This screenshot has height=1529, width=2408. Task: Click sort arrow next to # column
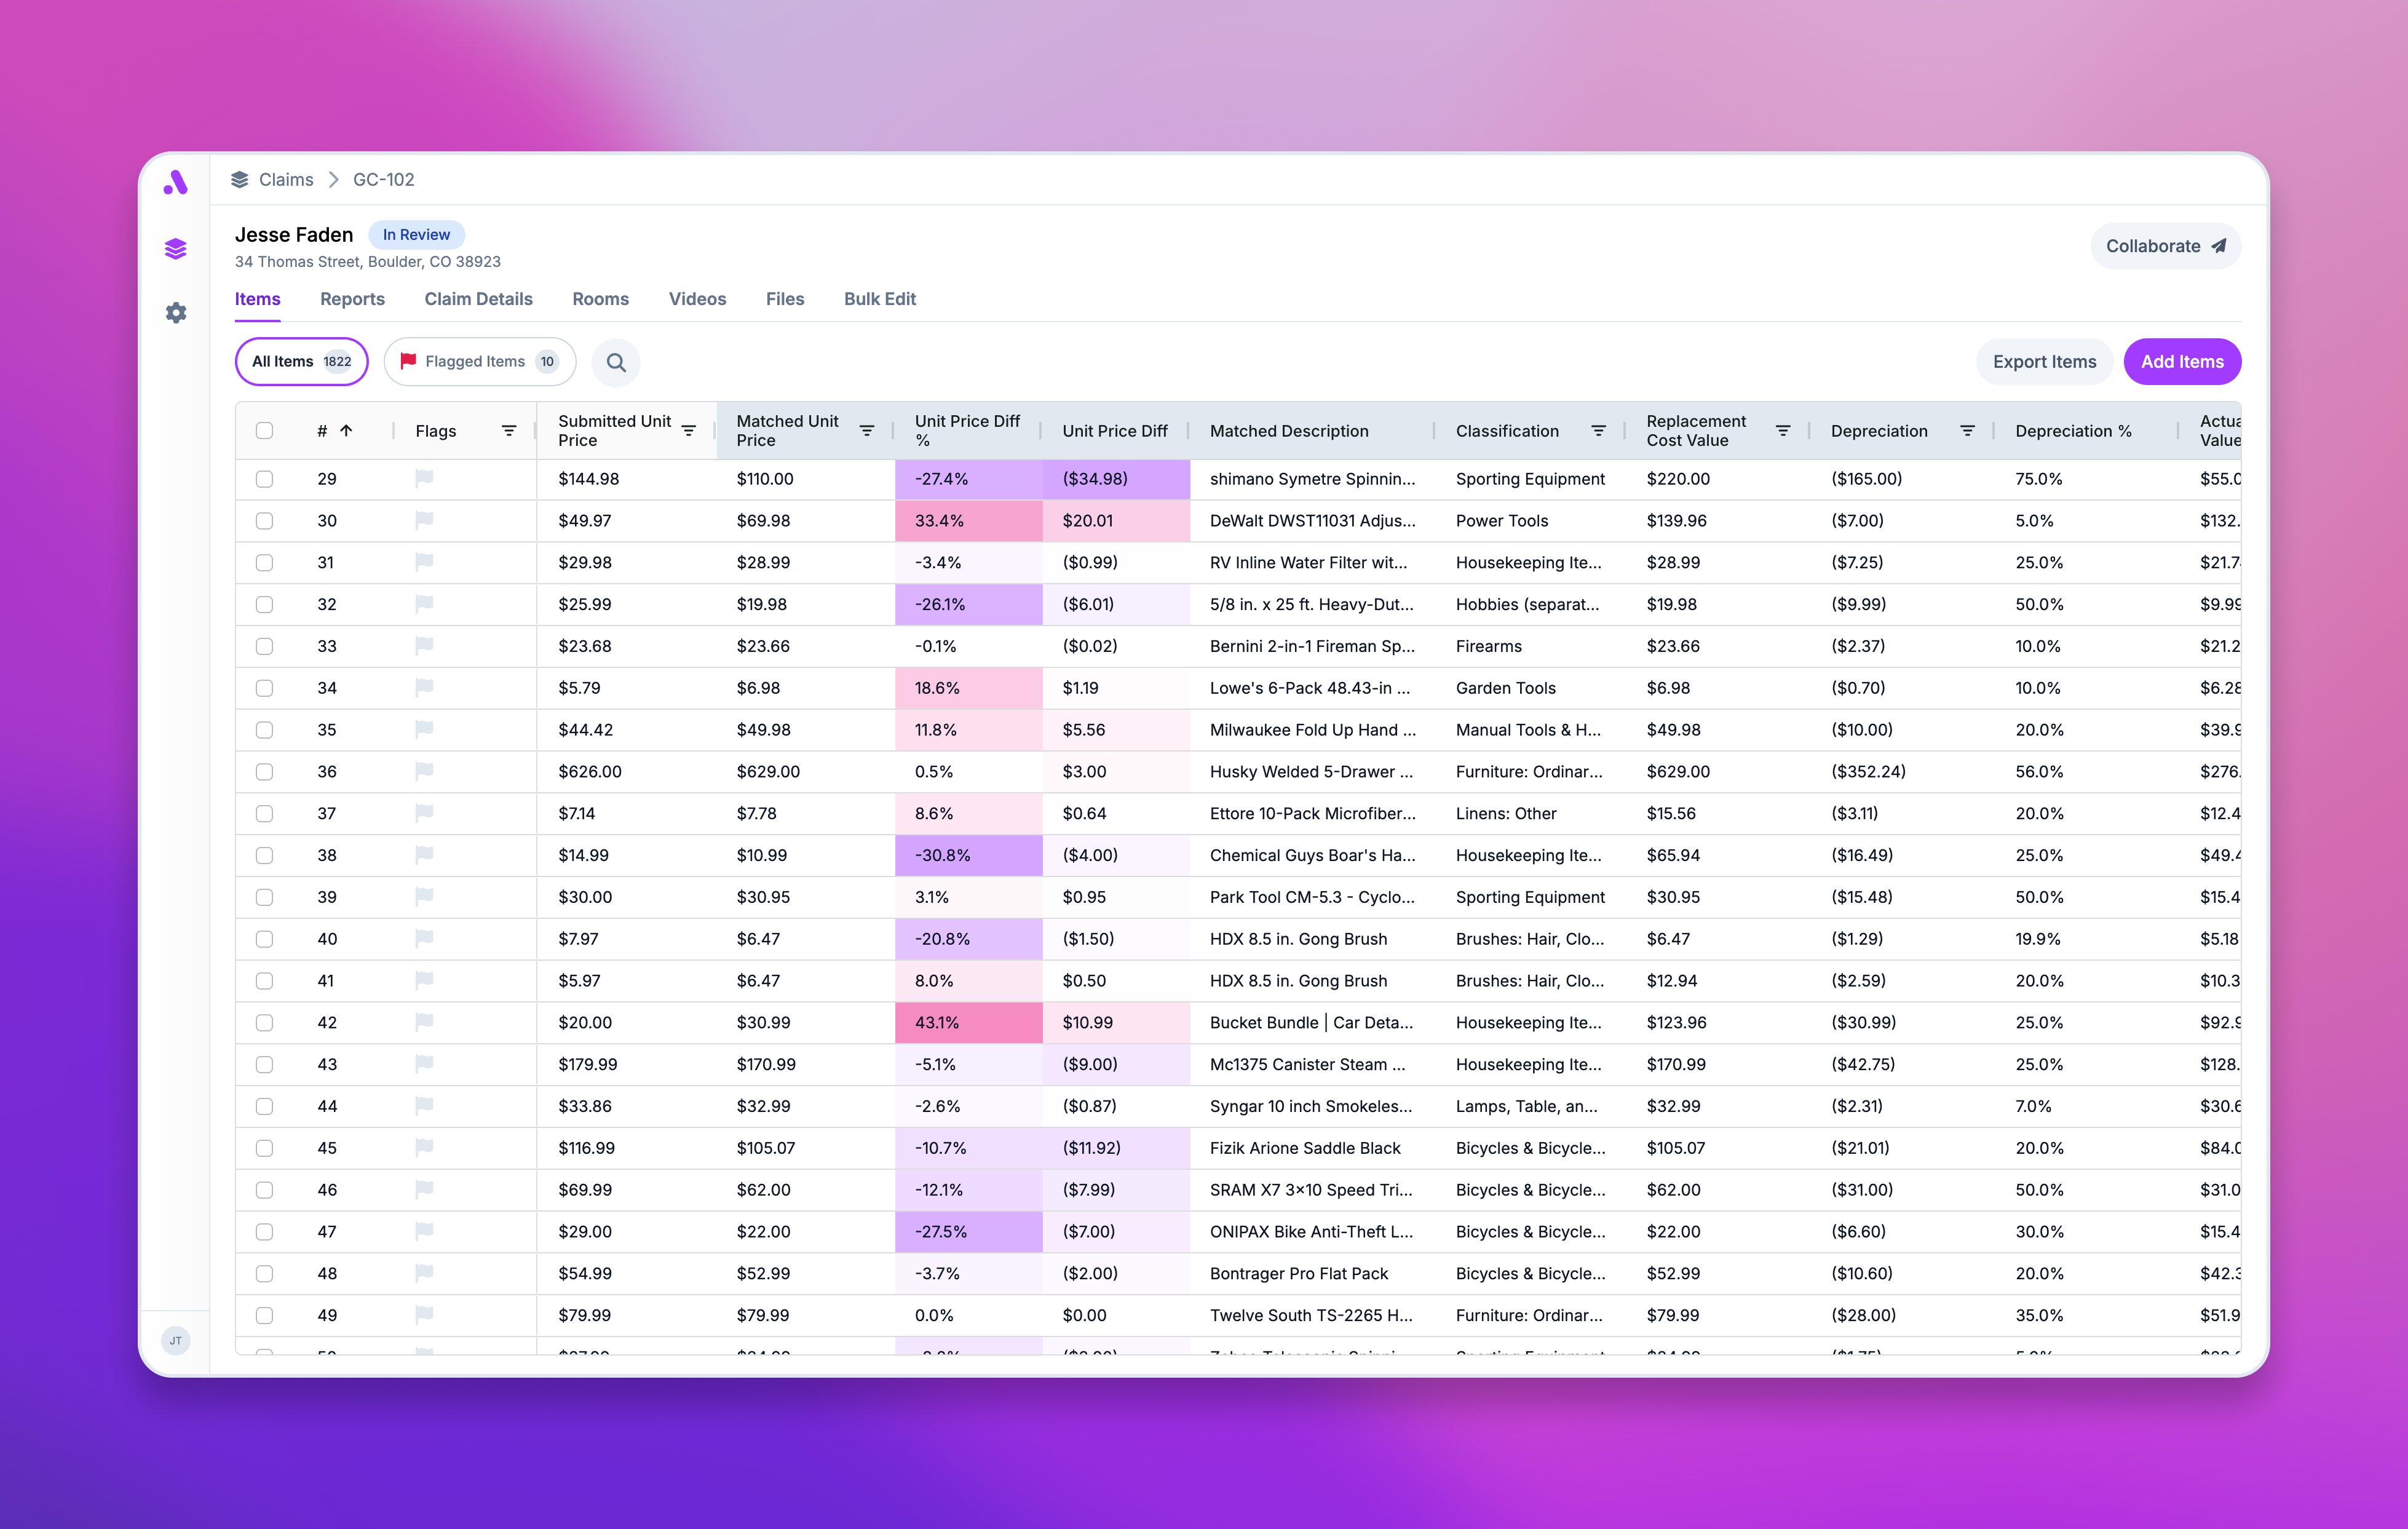pos(347,431)
